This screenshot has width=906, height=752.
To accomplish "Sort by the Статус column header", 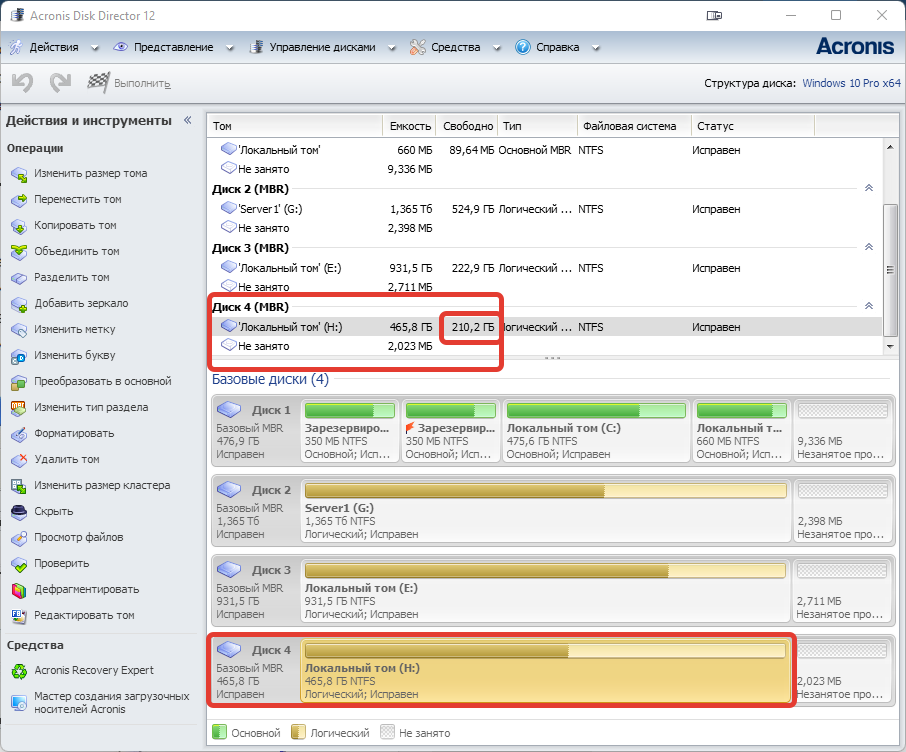I will (752, 126).
